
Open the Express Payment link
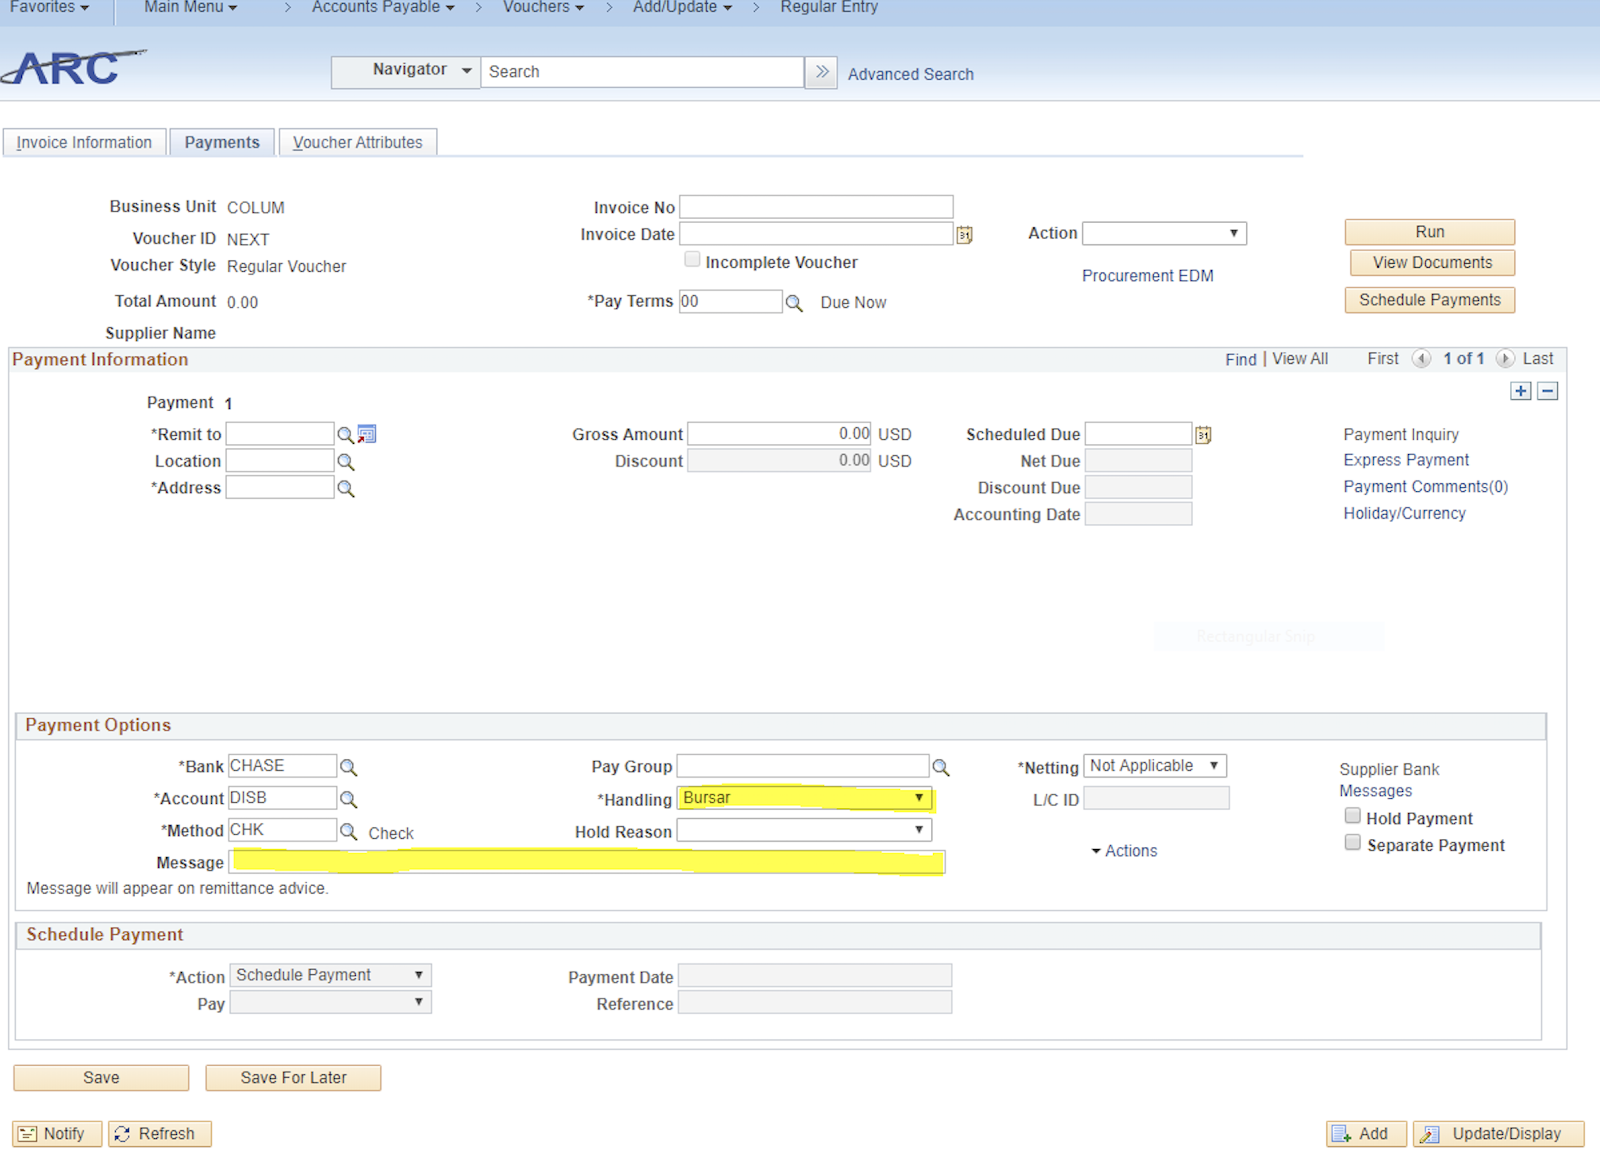click(1406, 460)
